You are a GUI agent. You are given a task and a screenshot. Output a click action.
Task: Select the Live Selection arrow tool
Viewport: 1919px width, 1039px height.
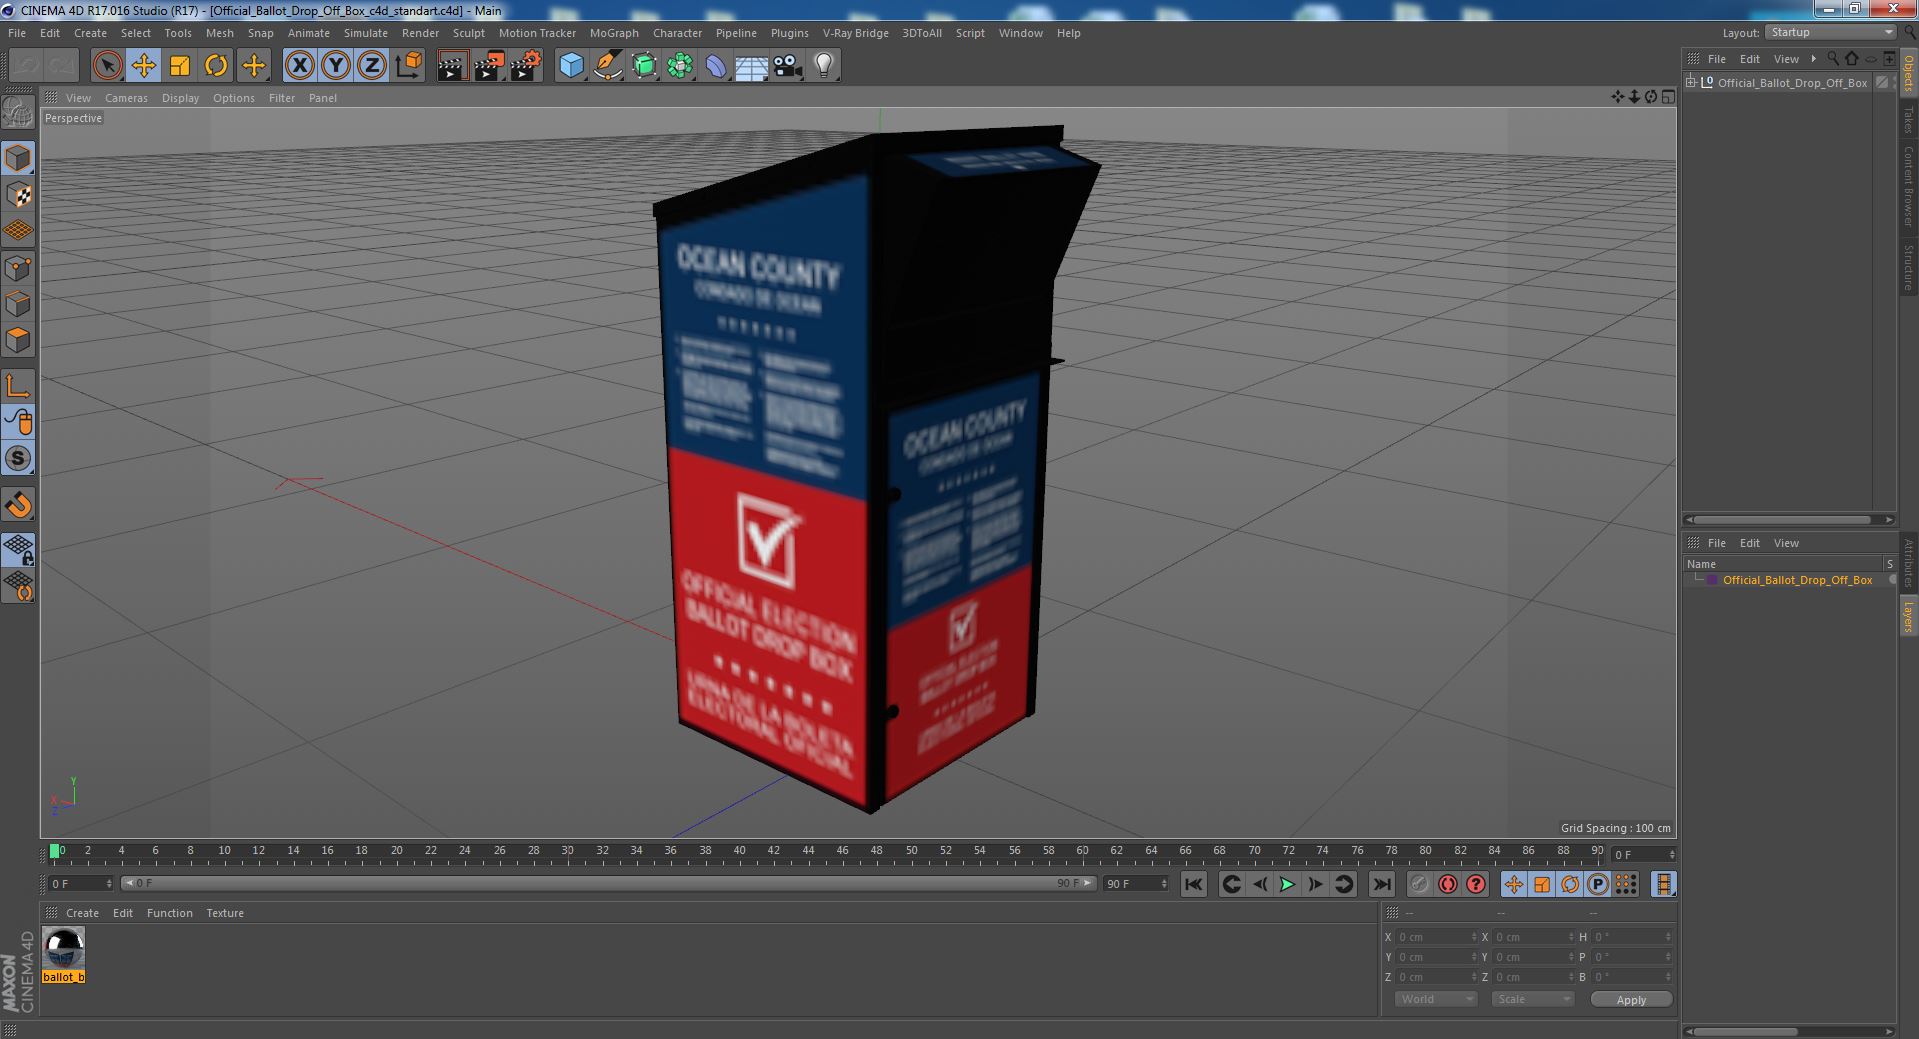point(107,66)
